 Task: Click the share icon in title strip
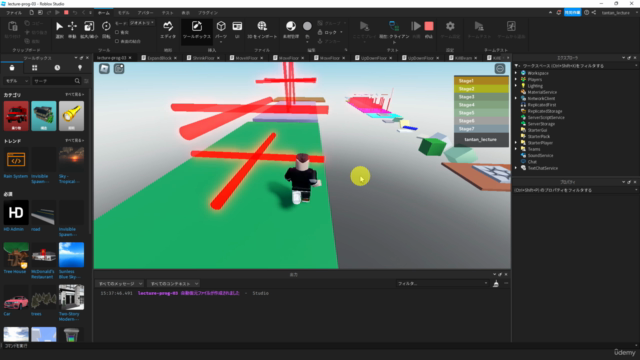point(594,13)
